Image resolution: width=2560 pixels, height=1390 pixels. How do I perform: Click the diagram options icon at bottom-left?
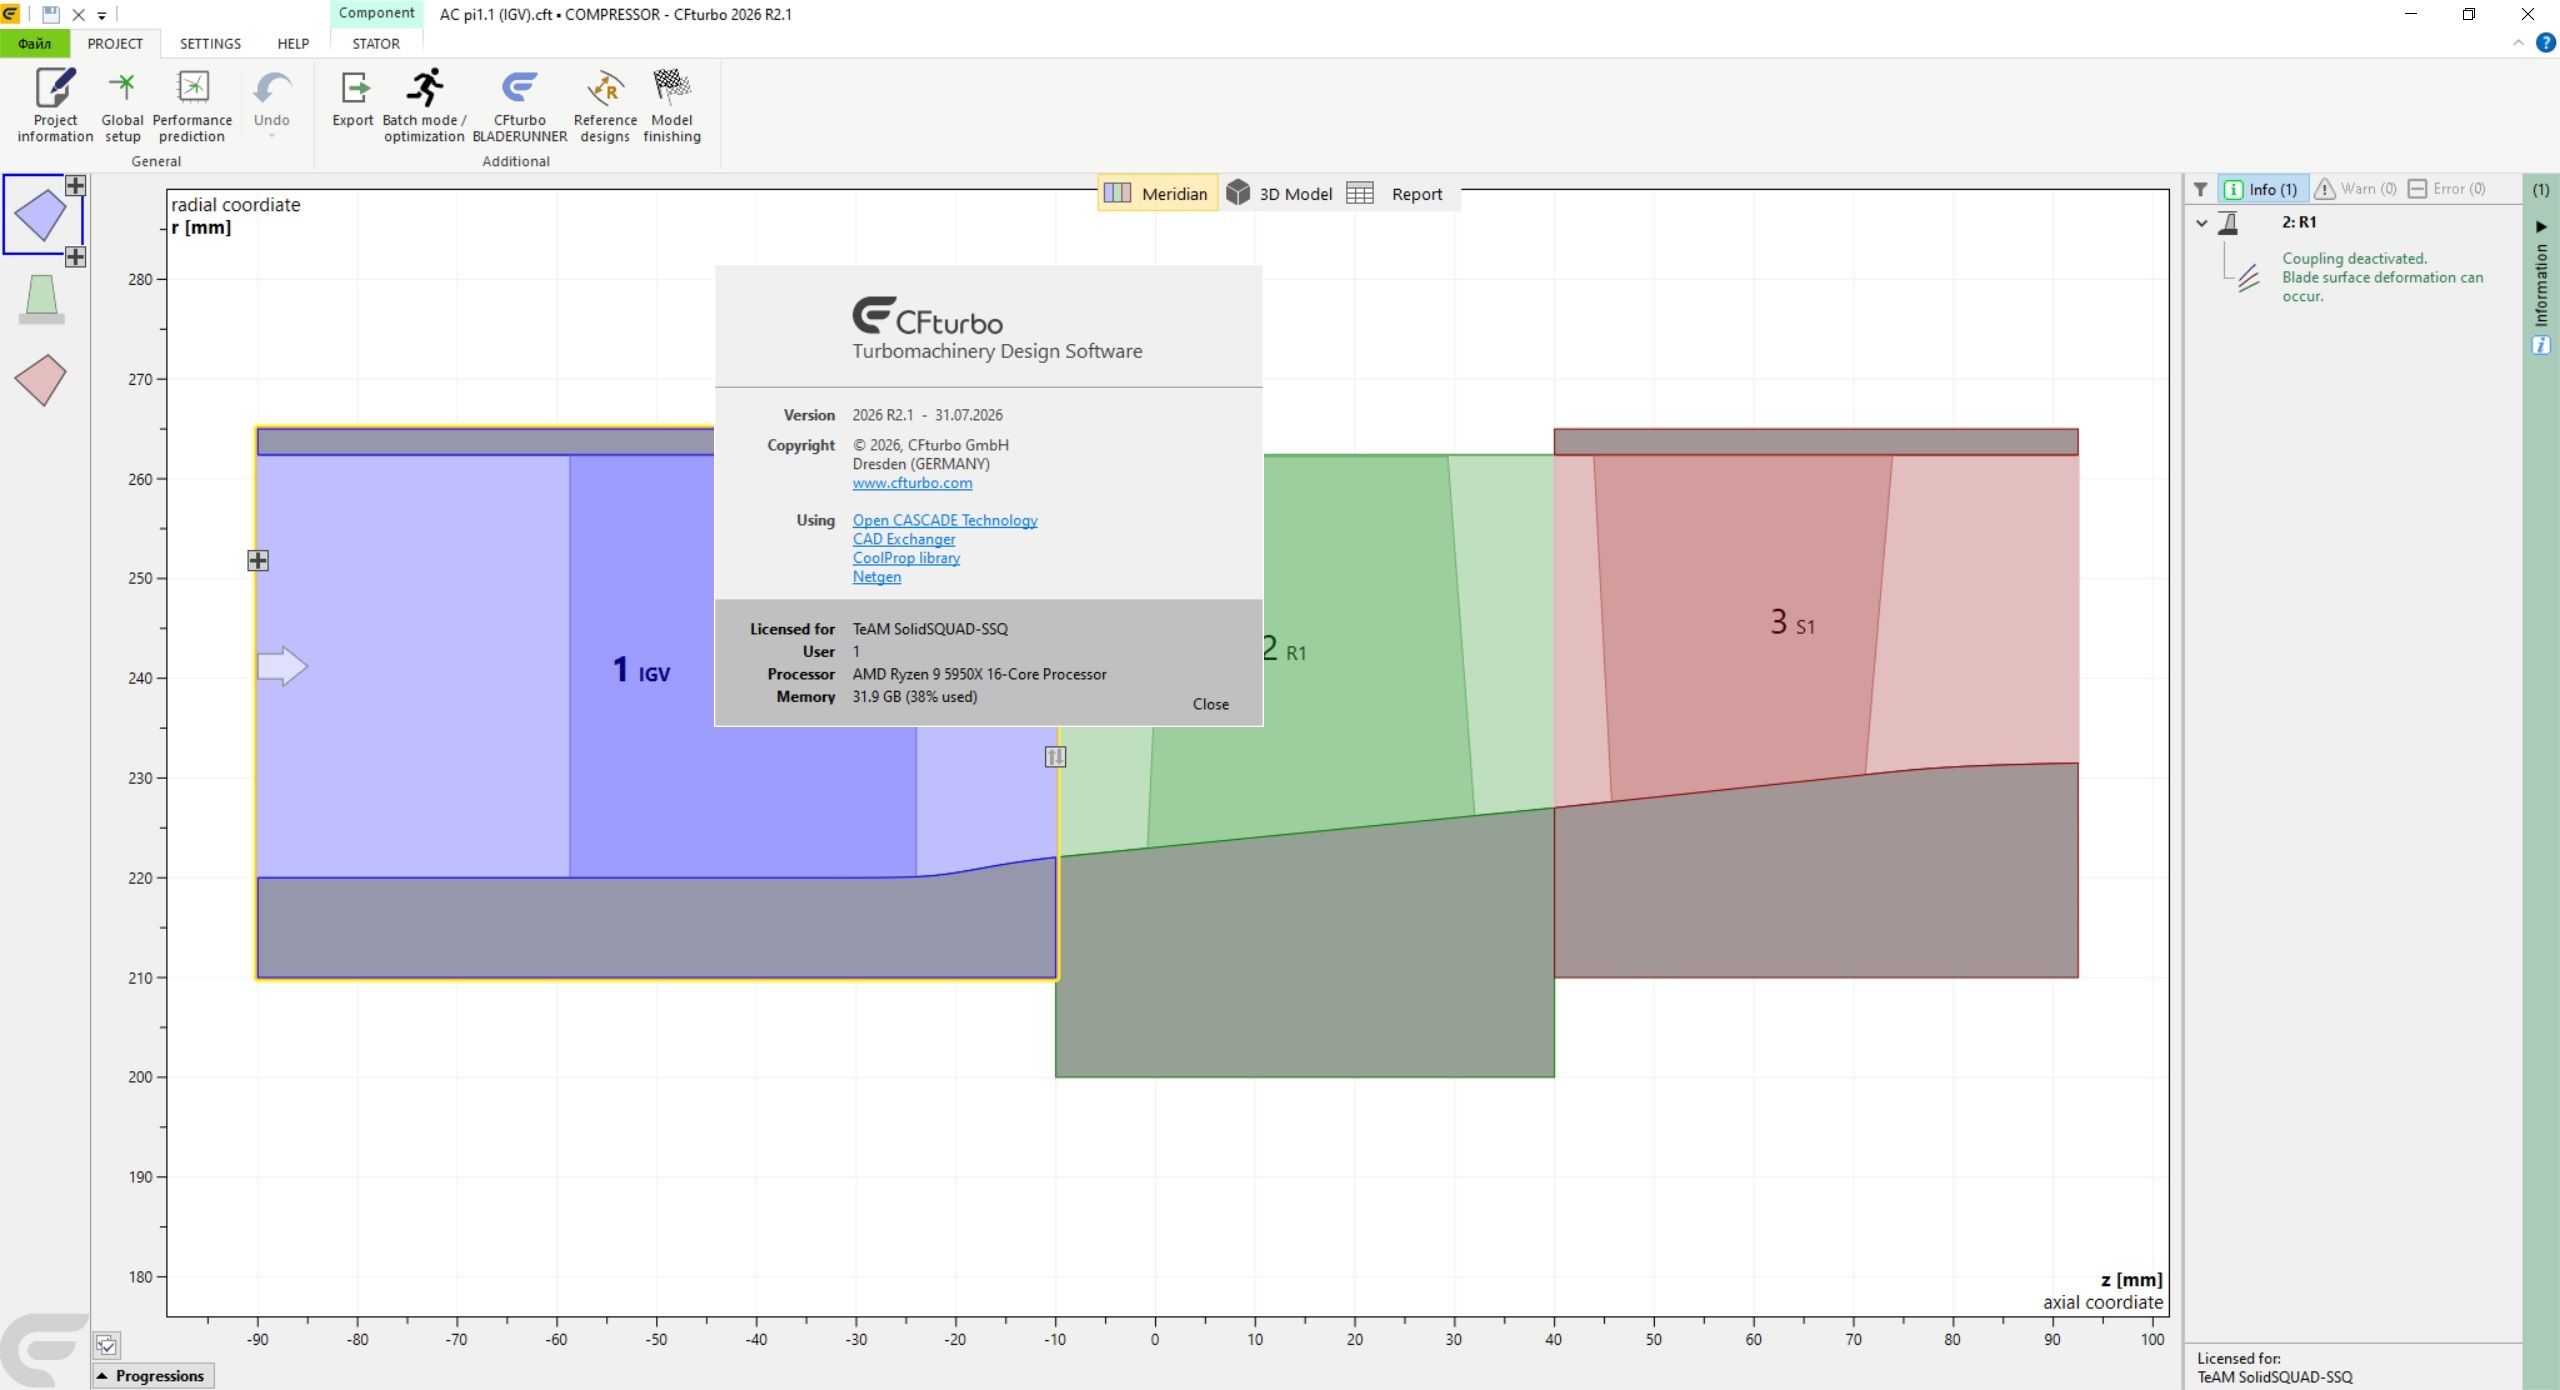click(x=106, y=1345)
